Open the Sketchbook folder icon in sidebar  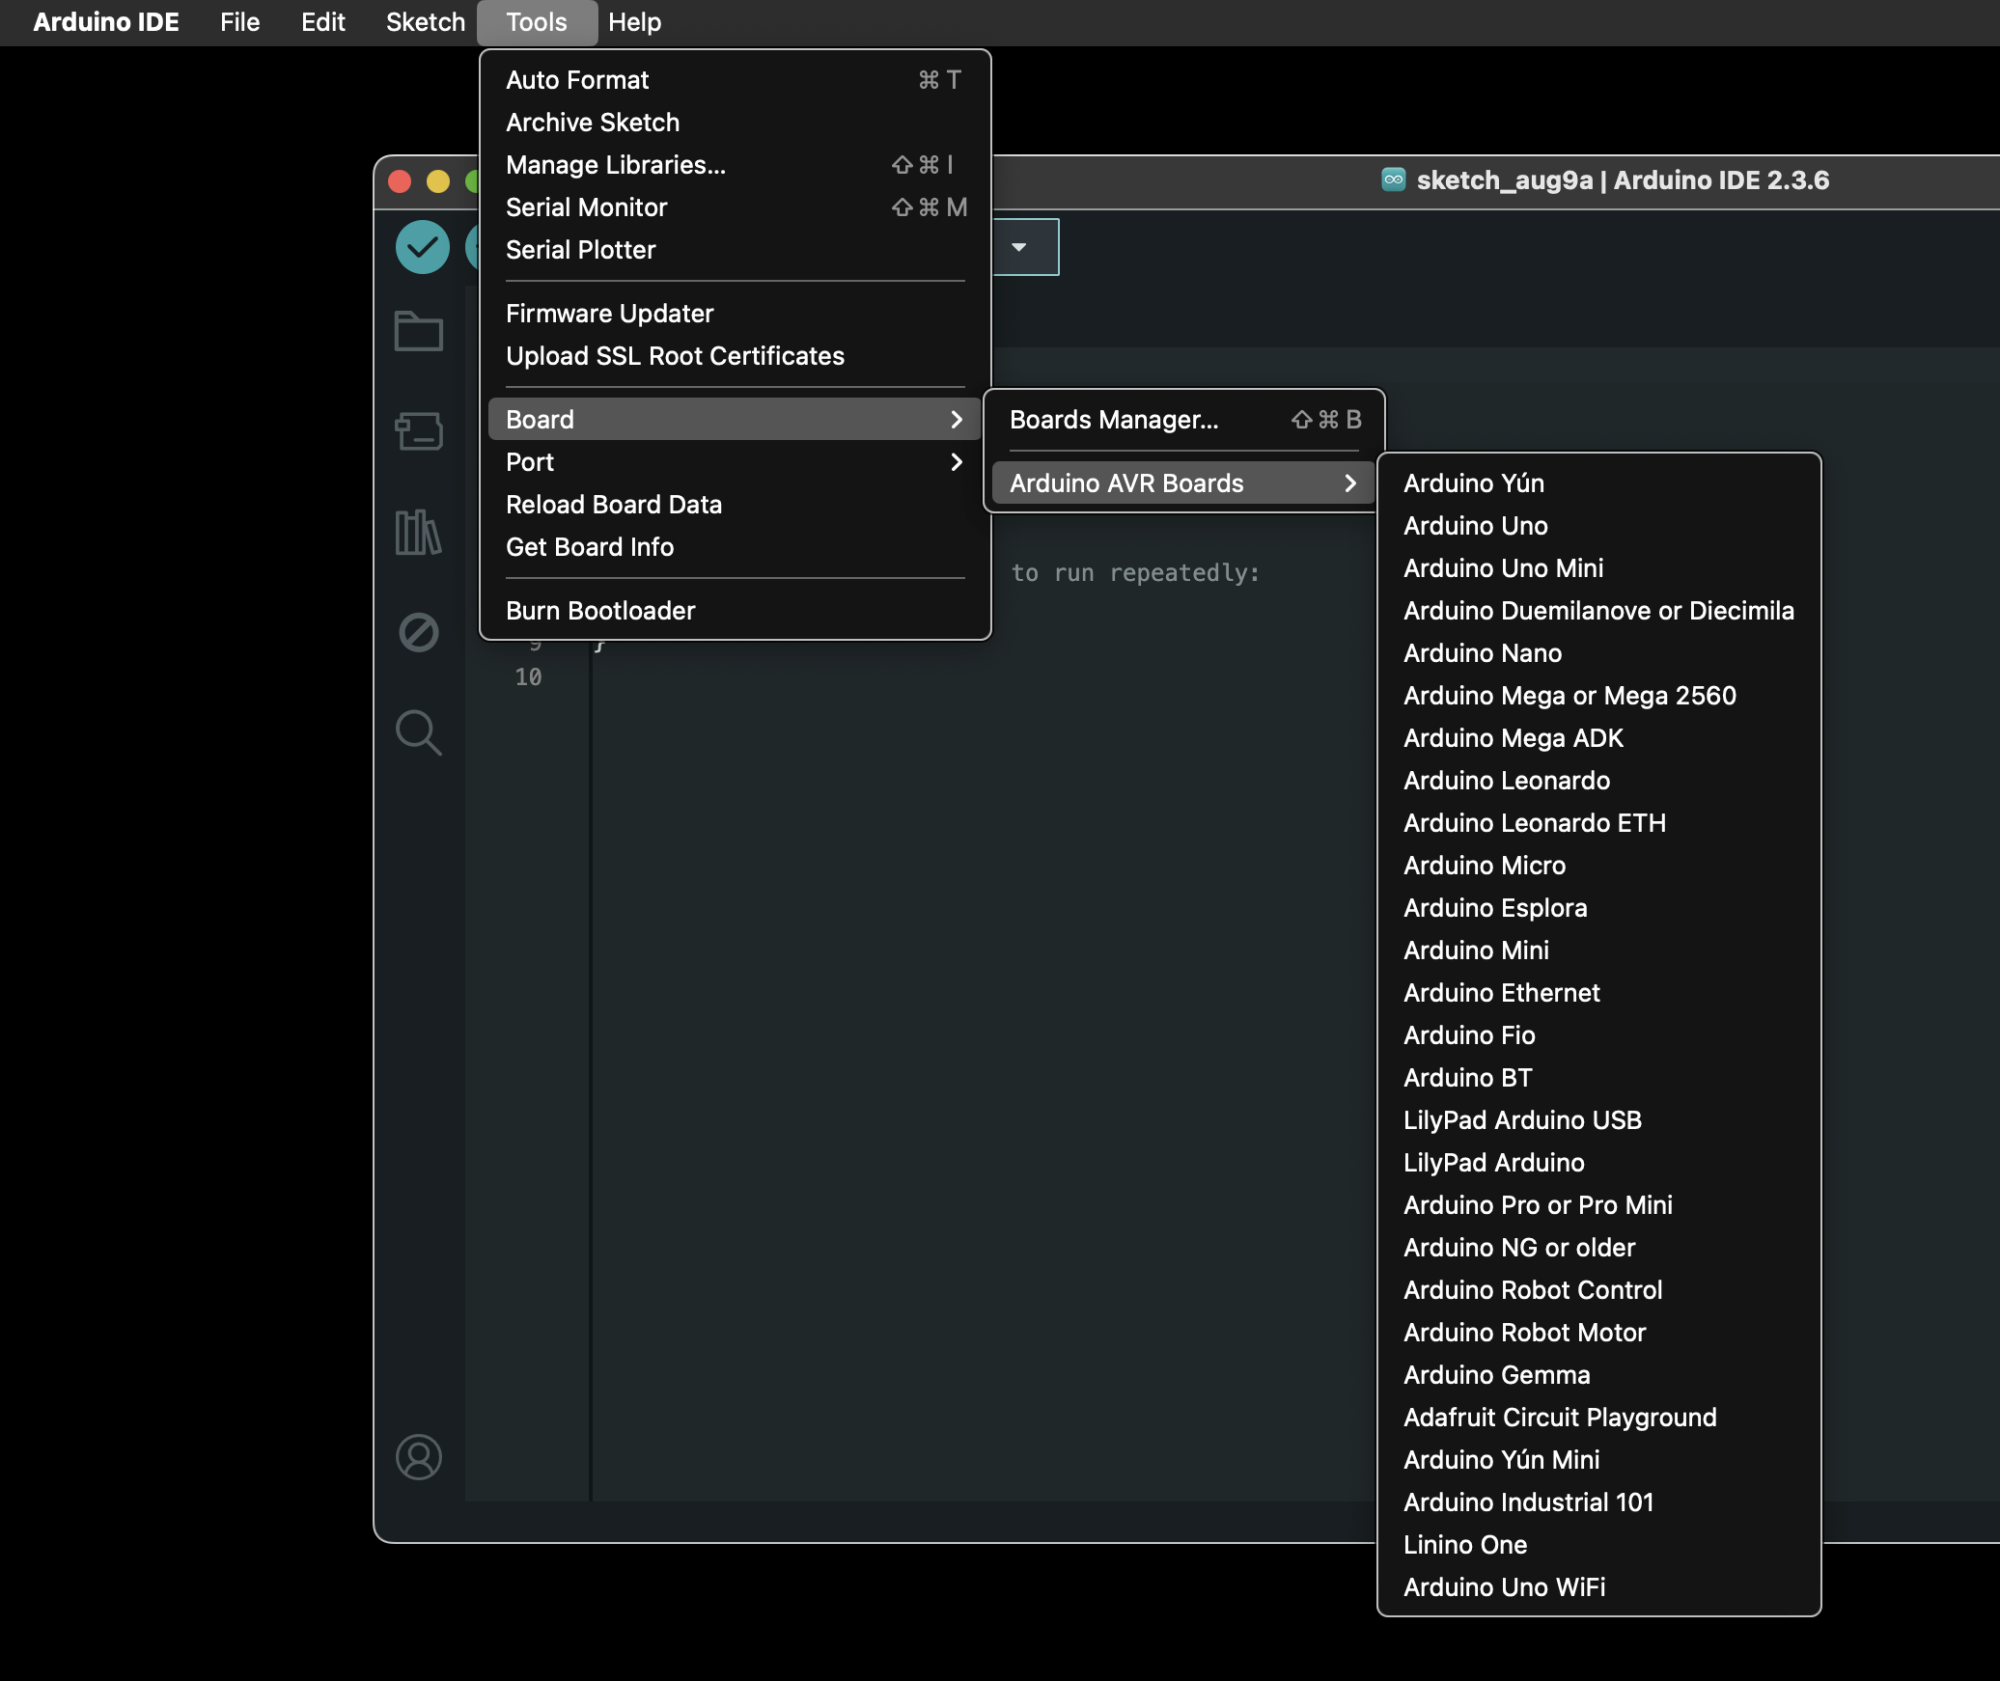418,331
